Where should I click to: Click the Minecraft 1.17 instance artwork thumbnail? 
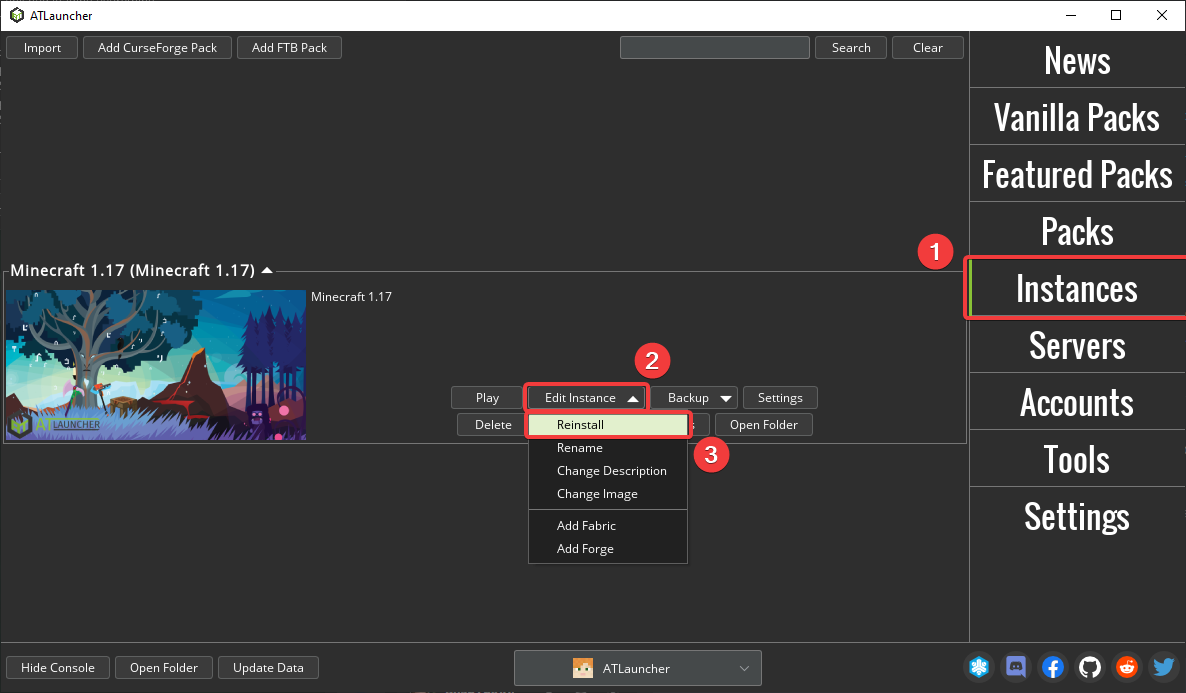tap(156, 365)
